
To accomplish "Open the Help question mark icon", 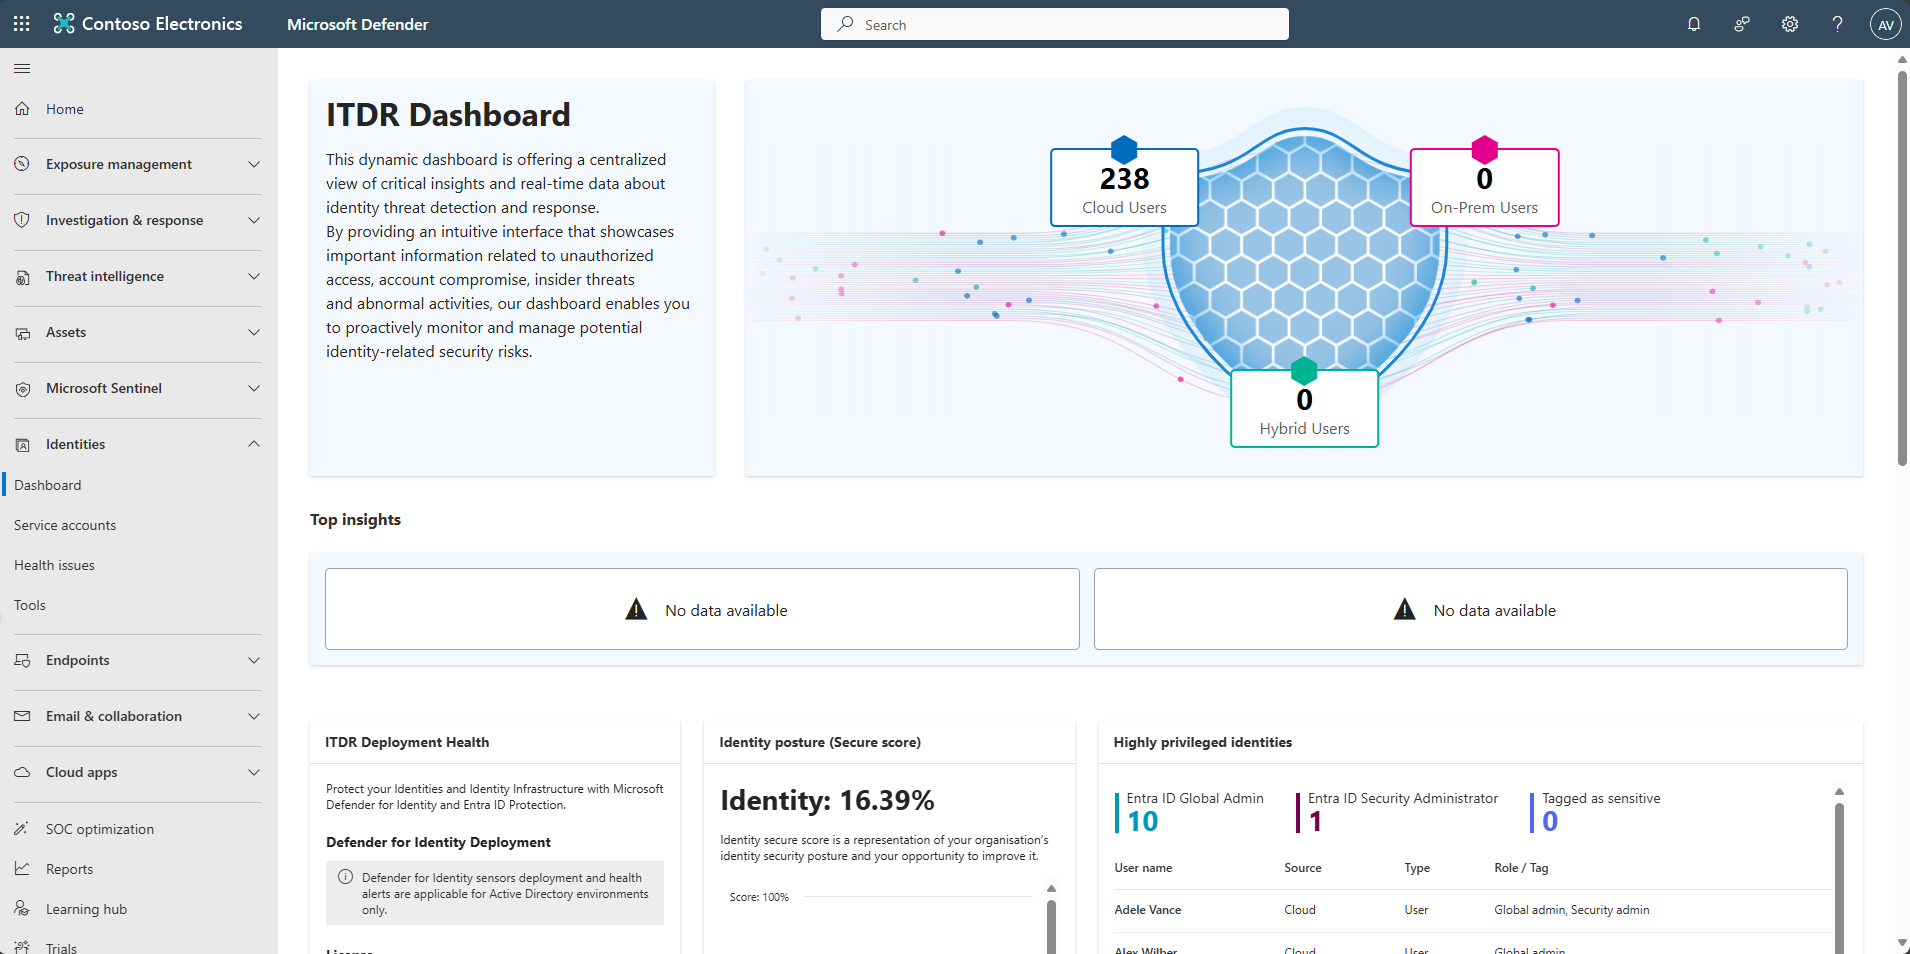I will point(1838,24).
